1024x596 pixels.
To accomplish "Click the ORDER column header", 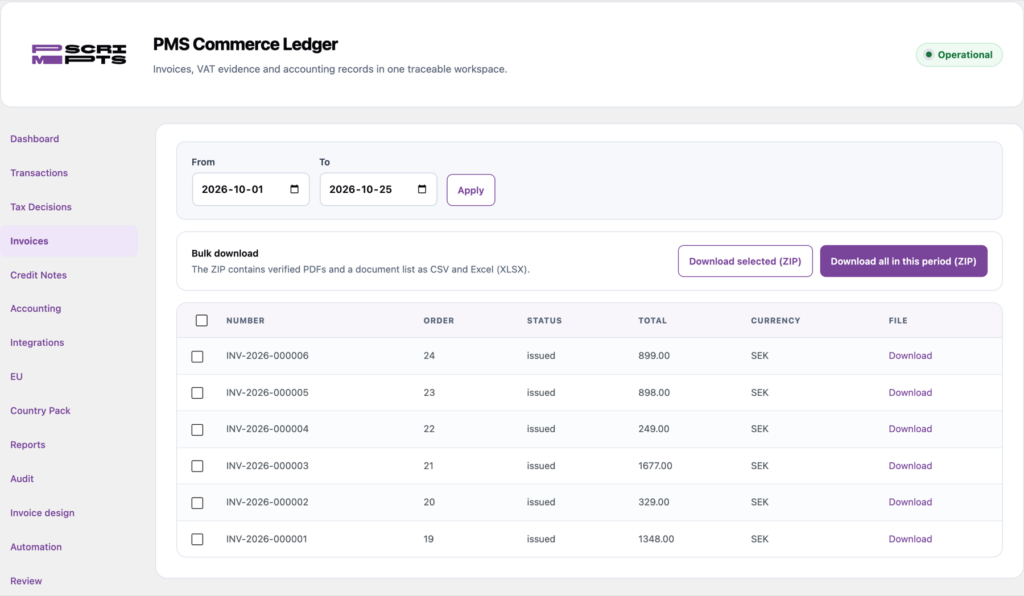I will (x=439, y=321).
